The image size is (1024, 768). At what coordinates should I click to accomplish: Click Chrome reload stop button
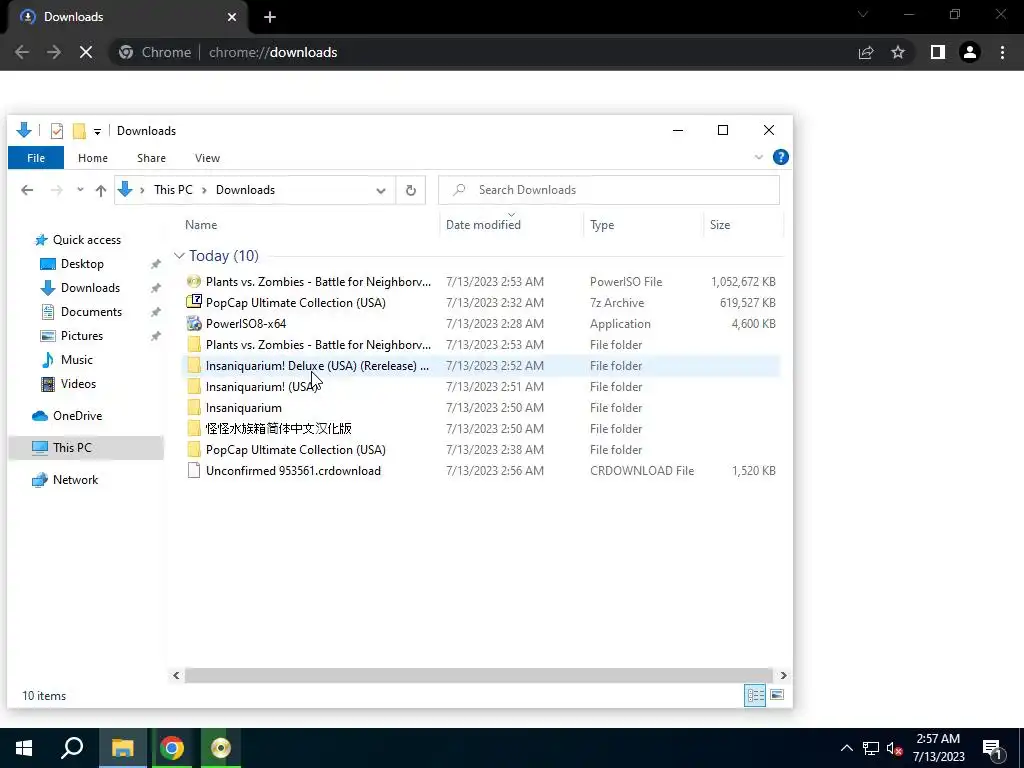point(86,52)
